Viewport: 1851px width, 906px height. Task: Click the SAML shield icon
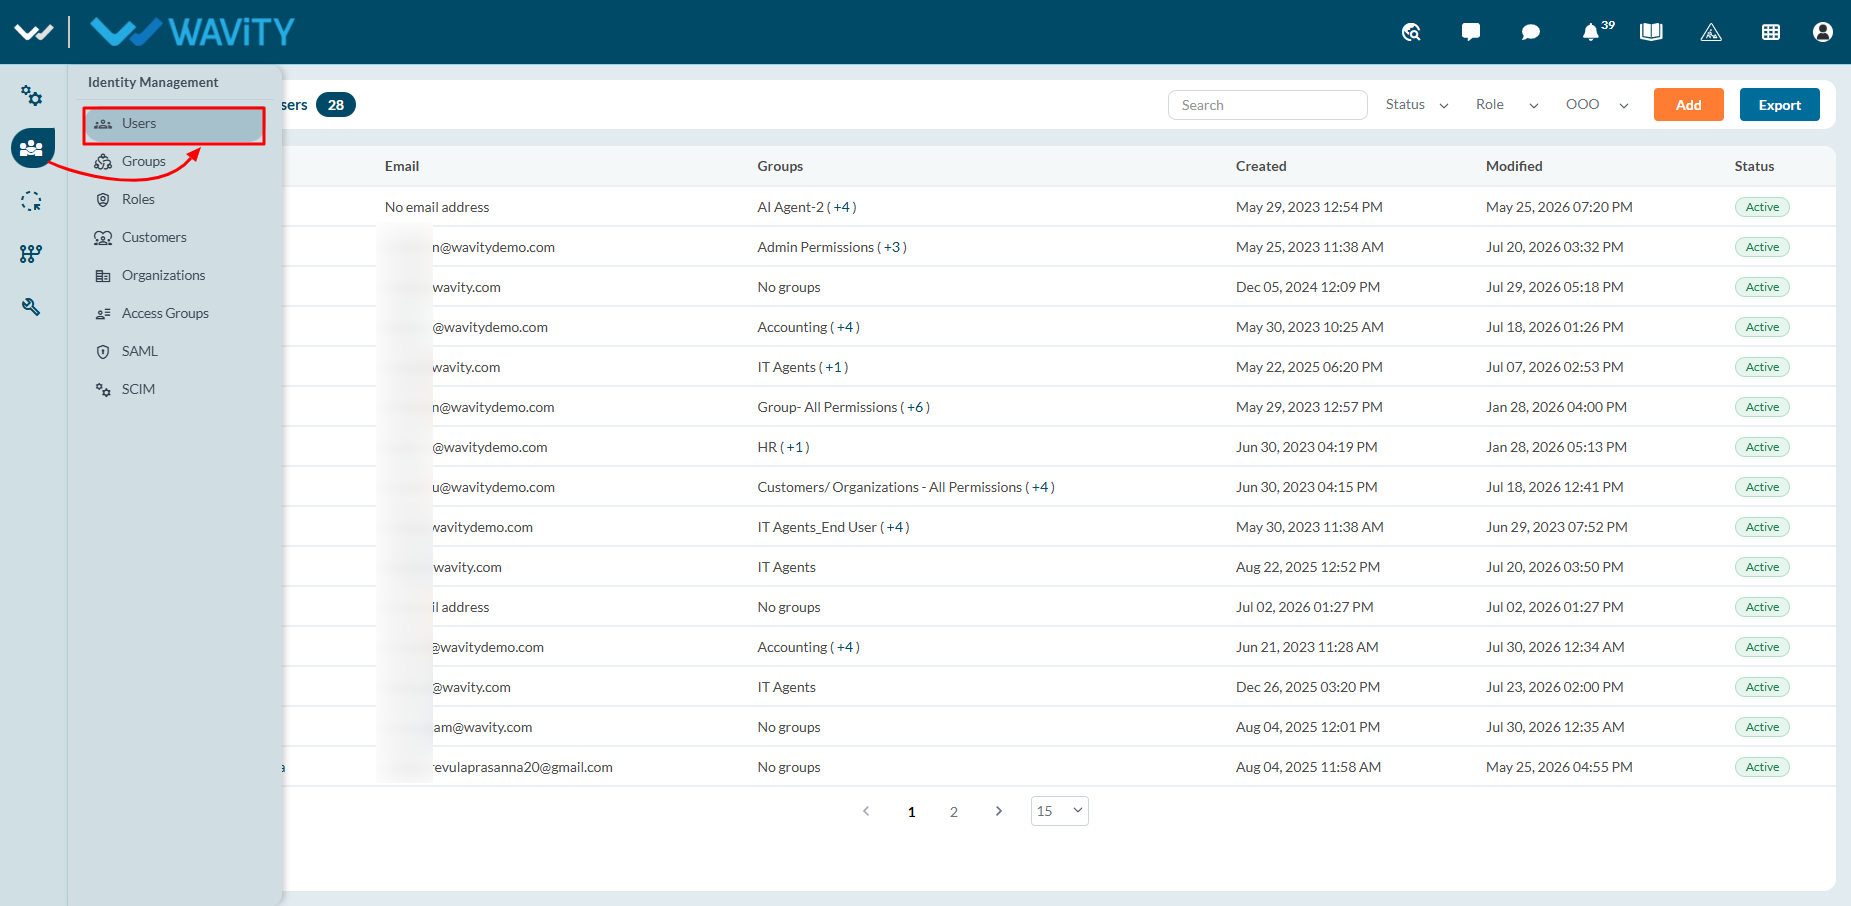click(103, 352)
